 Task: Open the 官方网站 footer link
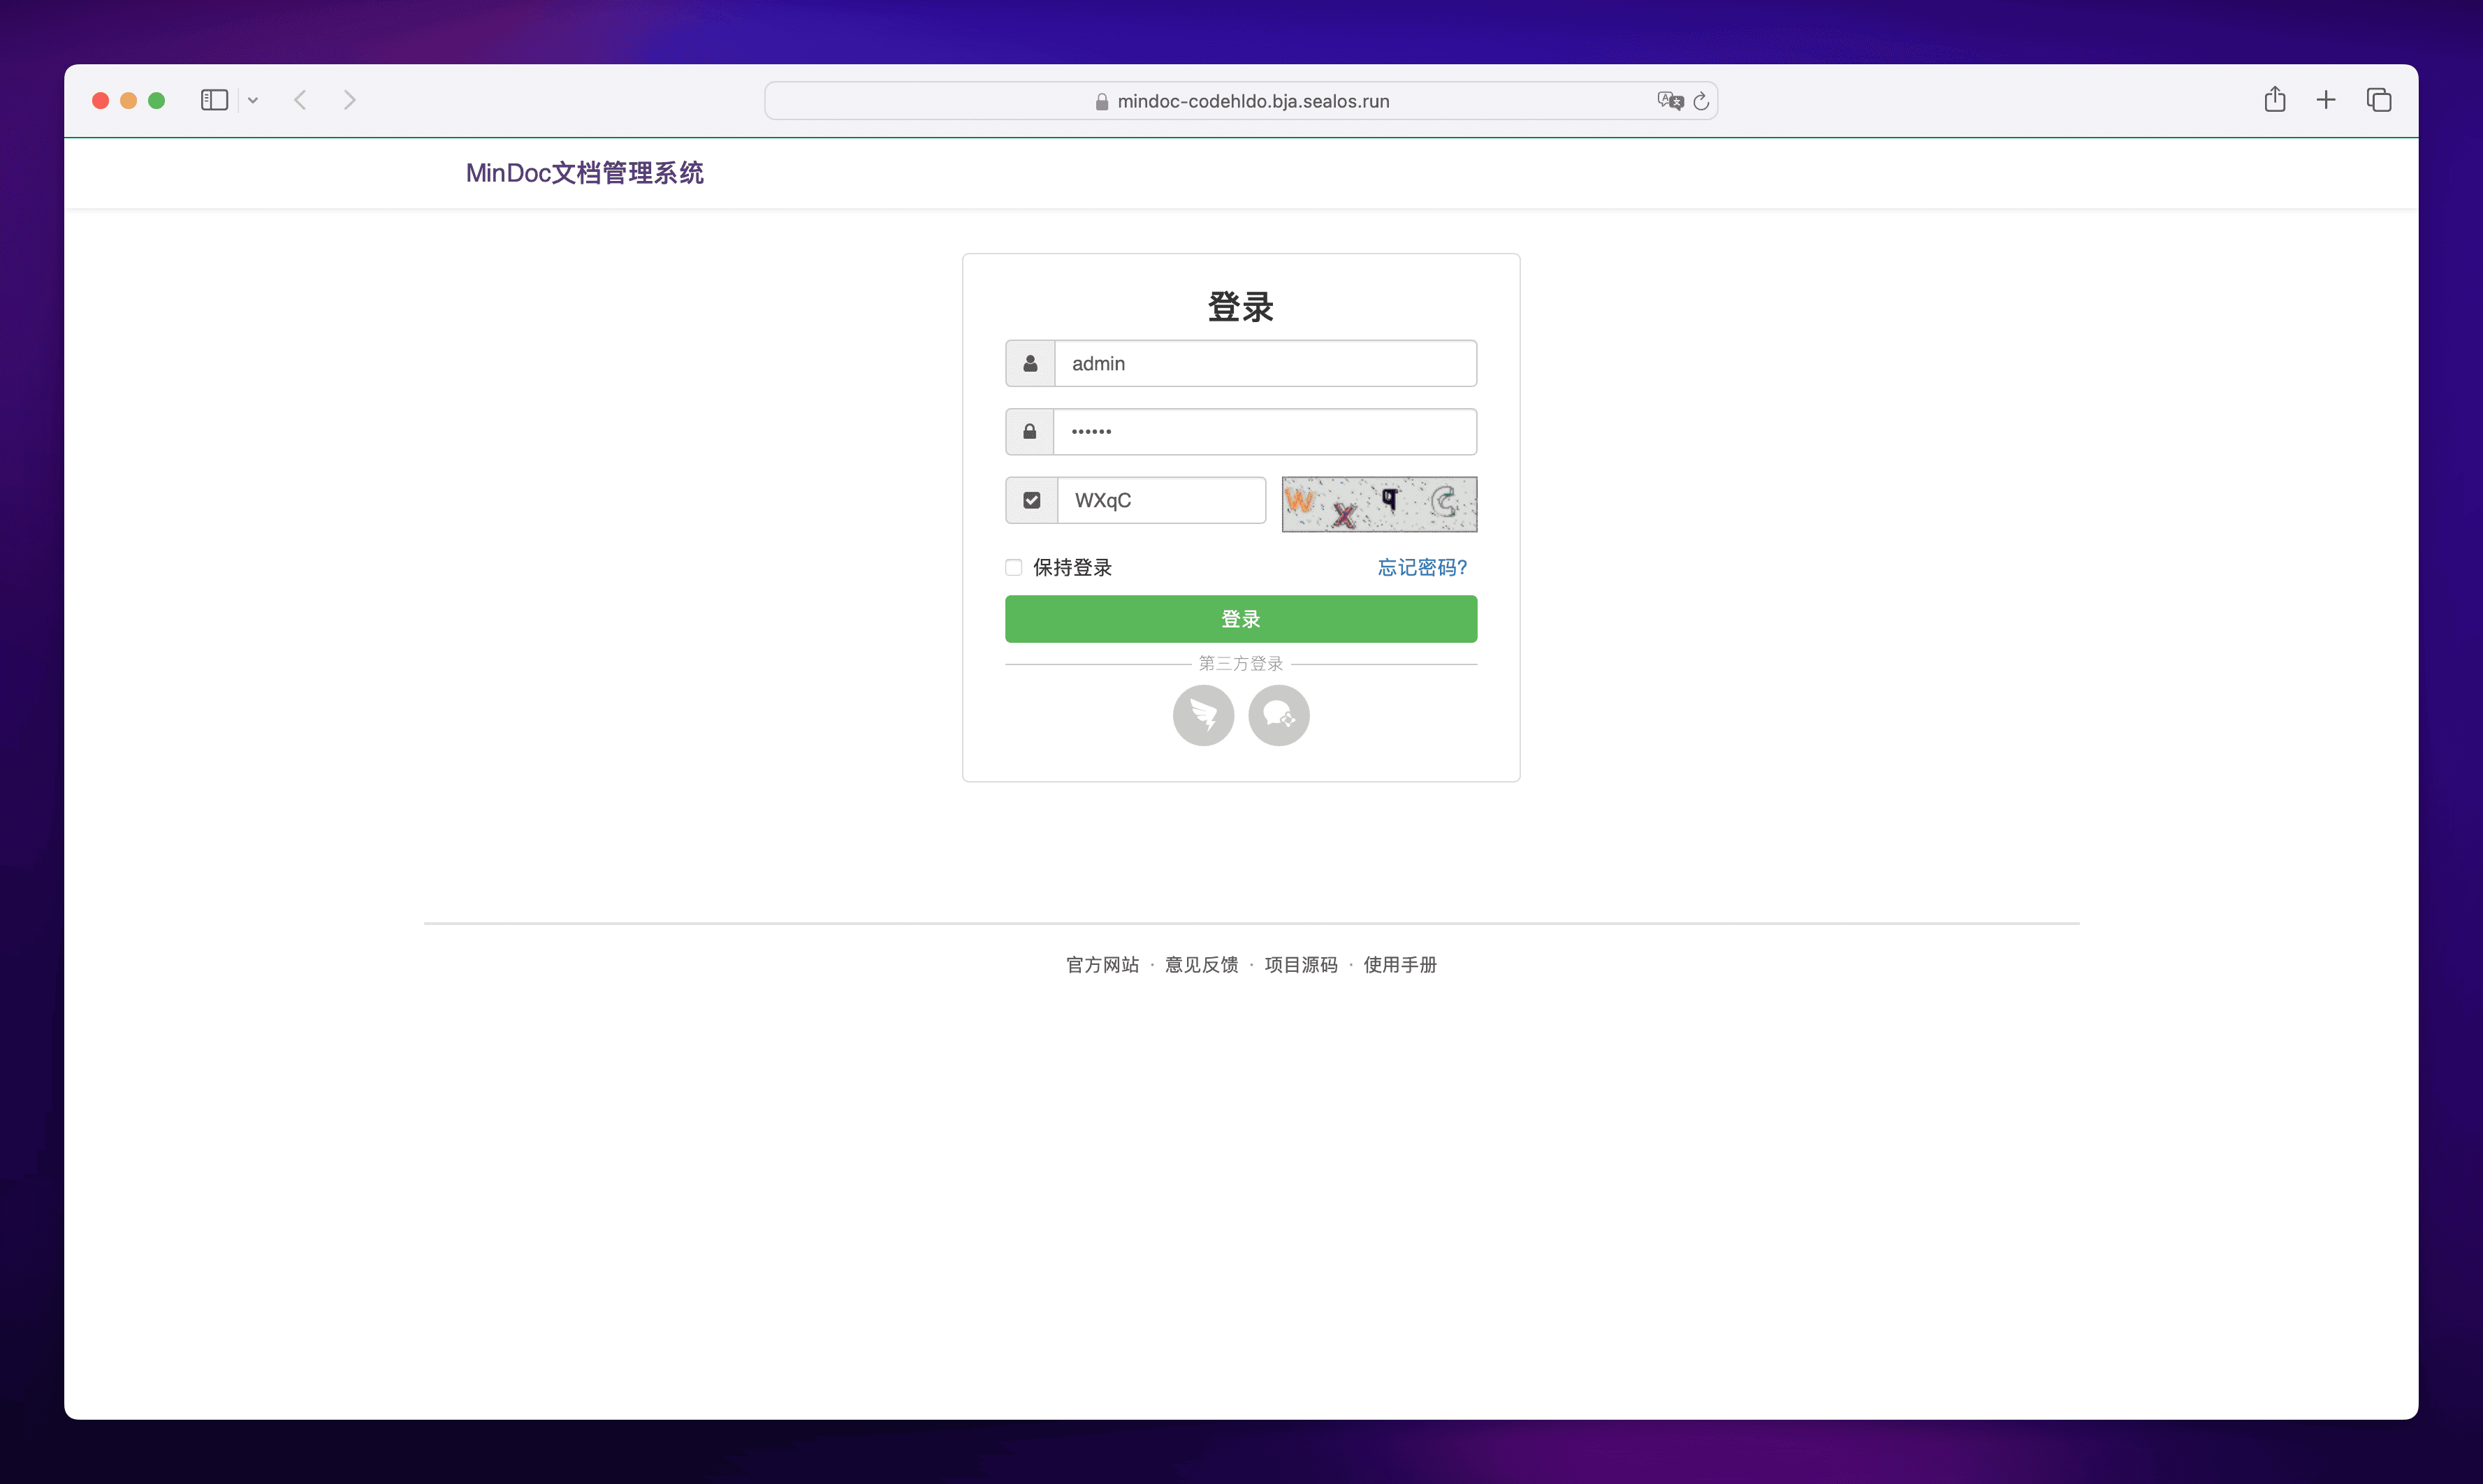1102,965
